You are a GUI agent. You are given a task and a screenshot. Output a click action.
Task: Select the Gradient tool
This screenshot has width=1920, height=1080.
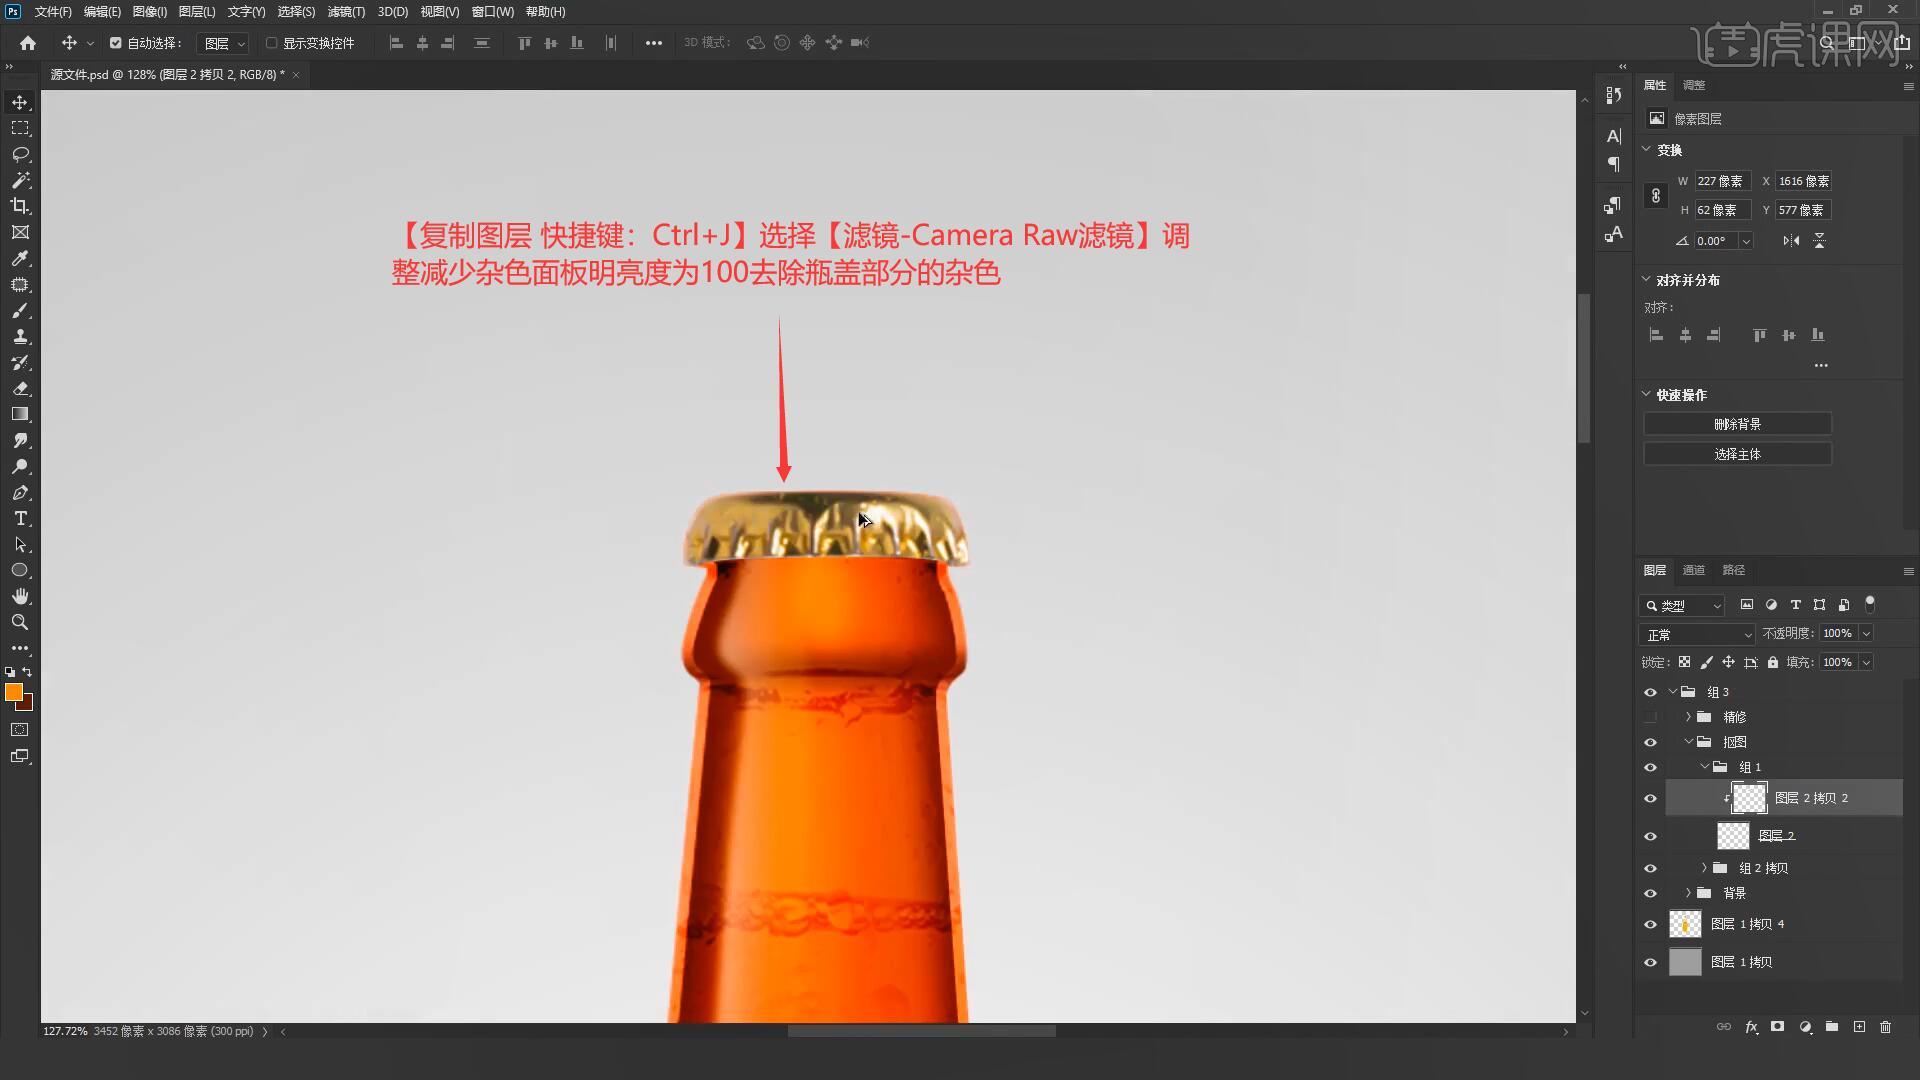point(20,414)
